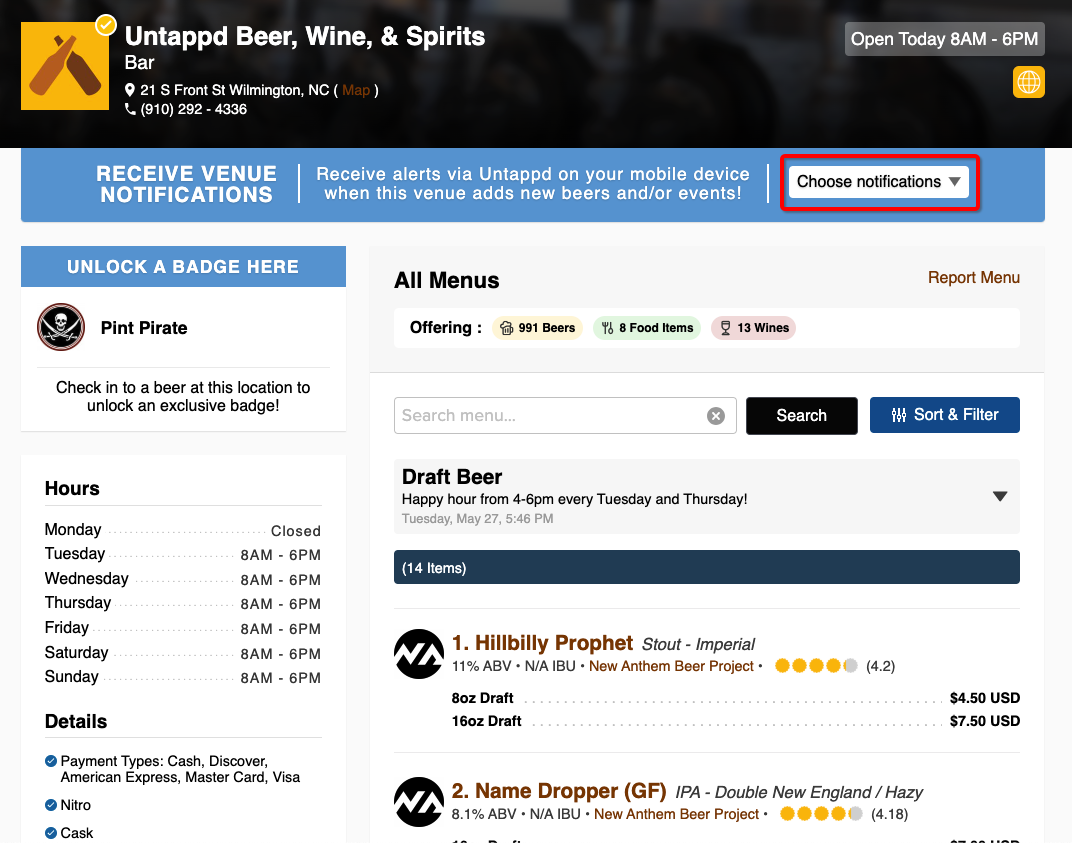Click the phone icon next to the number
Screen dimensions: 1072x844
coord(130,109)
